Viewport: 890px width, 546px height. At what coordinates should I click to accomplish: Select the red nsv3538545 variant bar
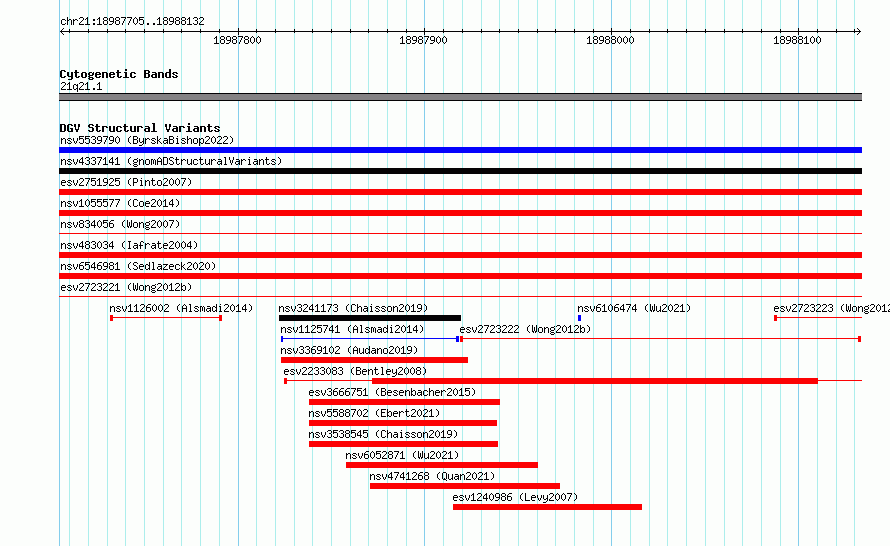coord(403,444)
